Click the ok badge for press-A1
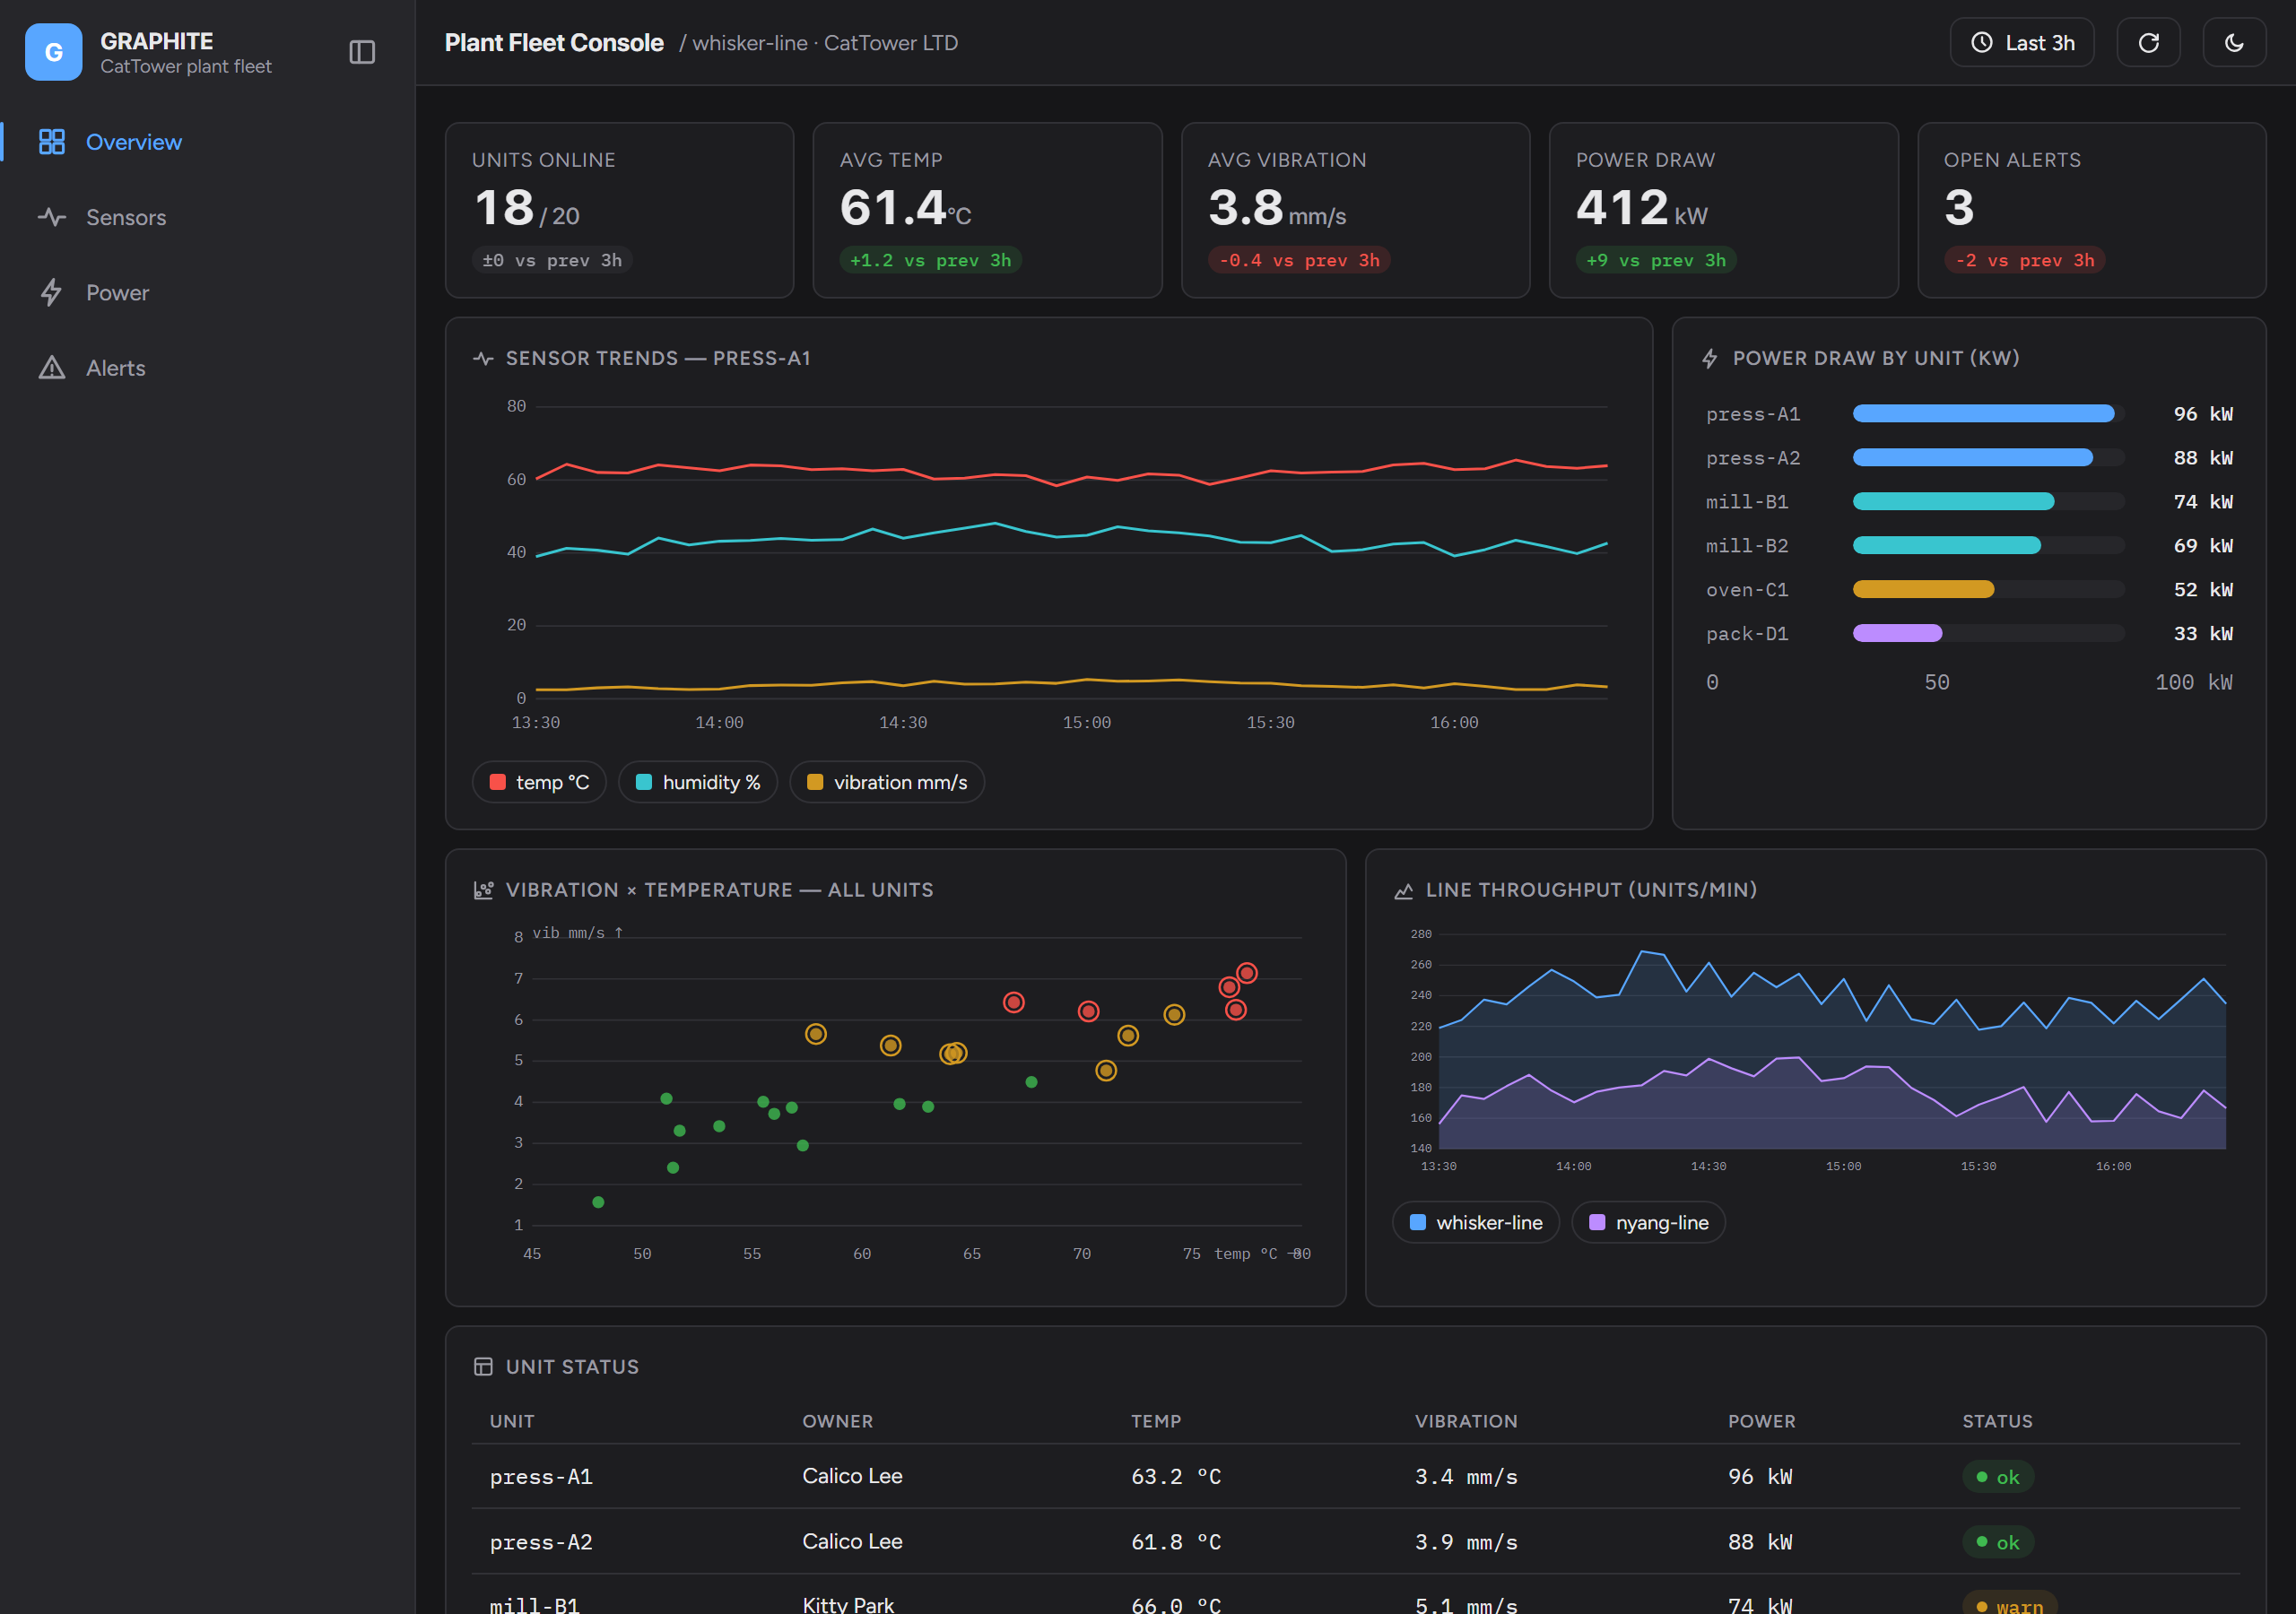This screenshot has width=2296, height=1614. click(1998, 1477)
